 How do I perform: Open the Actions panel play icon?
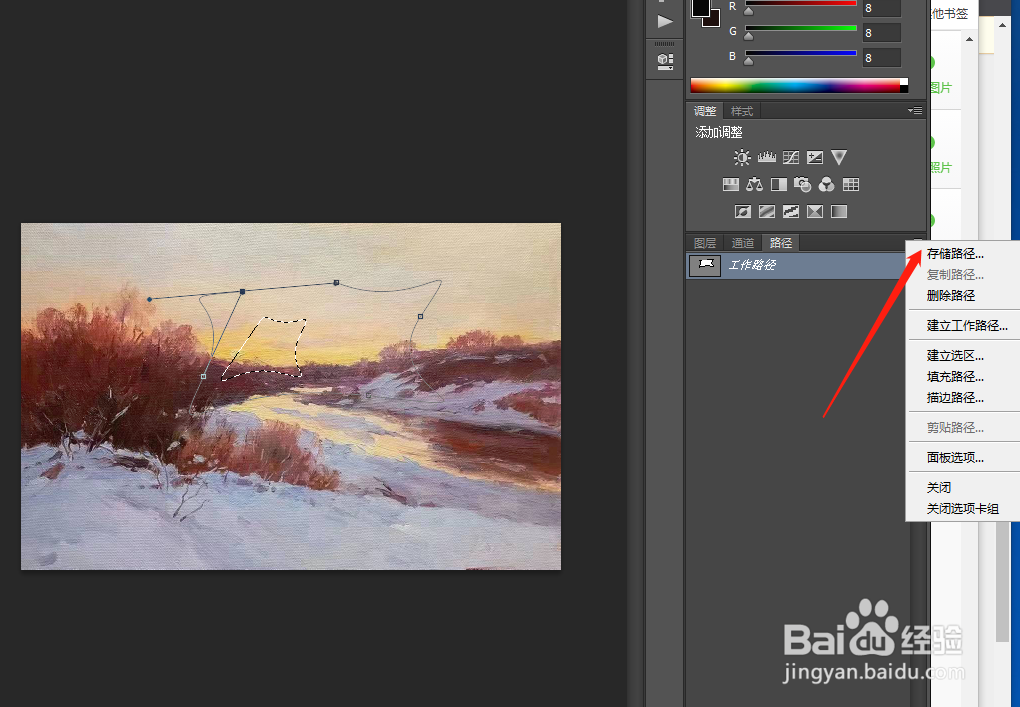pyautogui.click(x=665, y=21)
